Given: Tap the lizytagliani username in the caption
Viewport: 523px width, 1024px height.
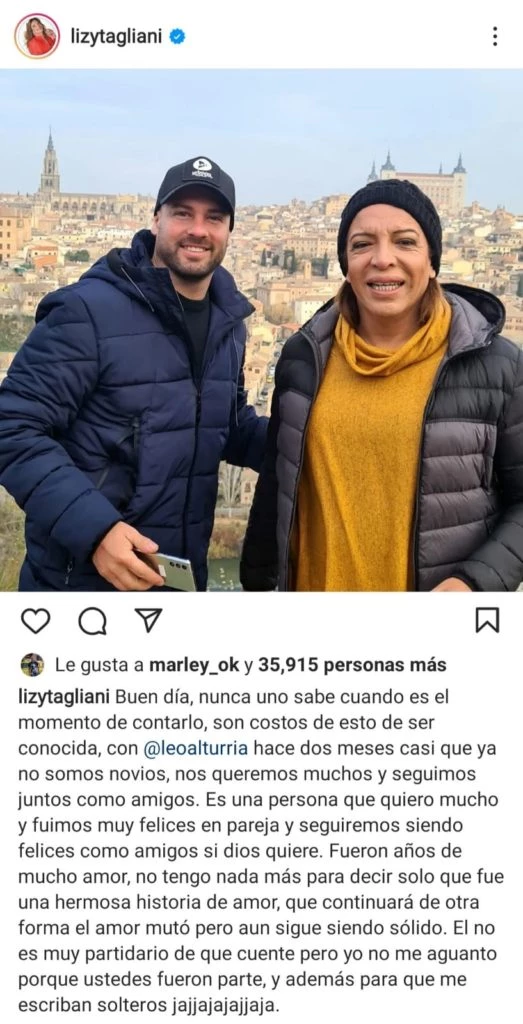Looking at the screenshot, I should click(x=64, y=696).
